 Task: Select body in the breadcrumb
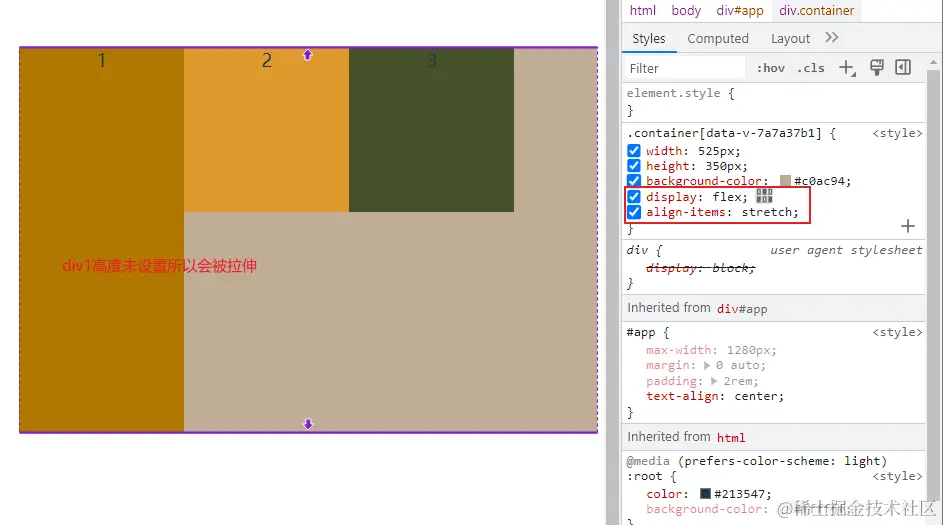(686, 10)
